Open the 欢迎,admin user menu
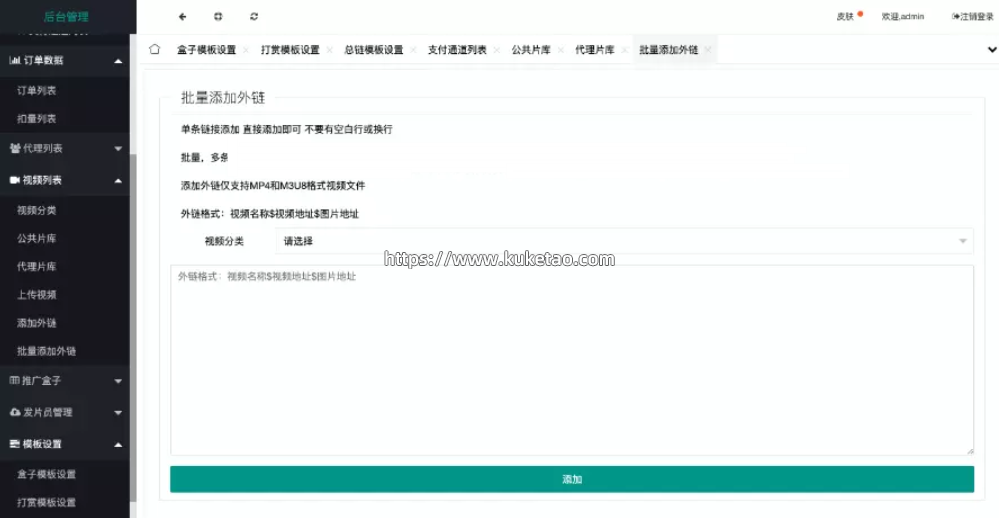This screenshot has height=518, width=999. point(902,17)
